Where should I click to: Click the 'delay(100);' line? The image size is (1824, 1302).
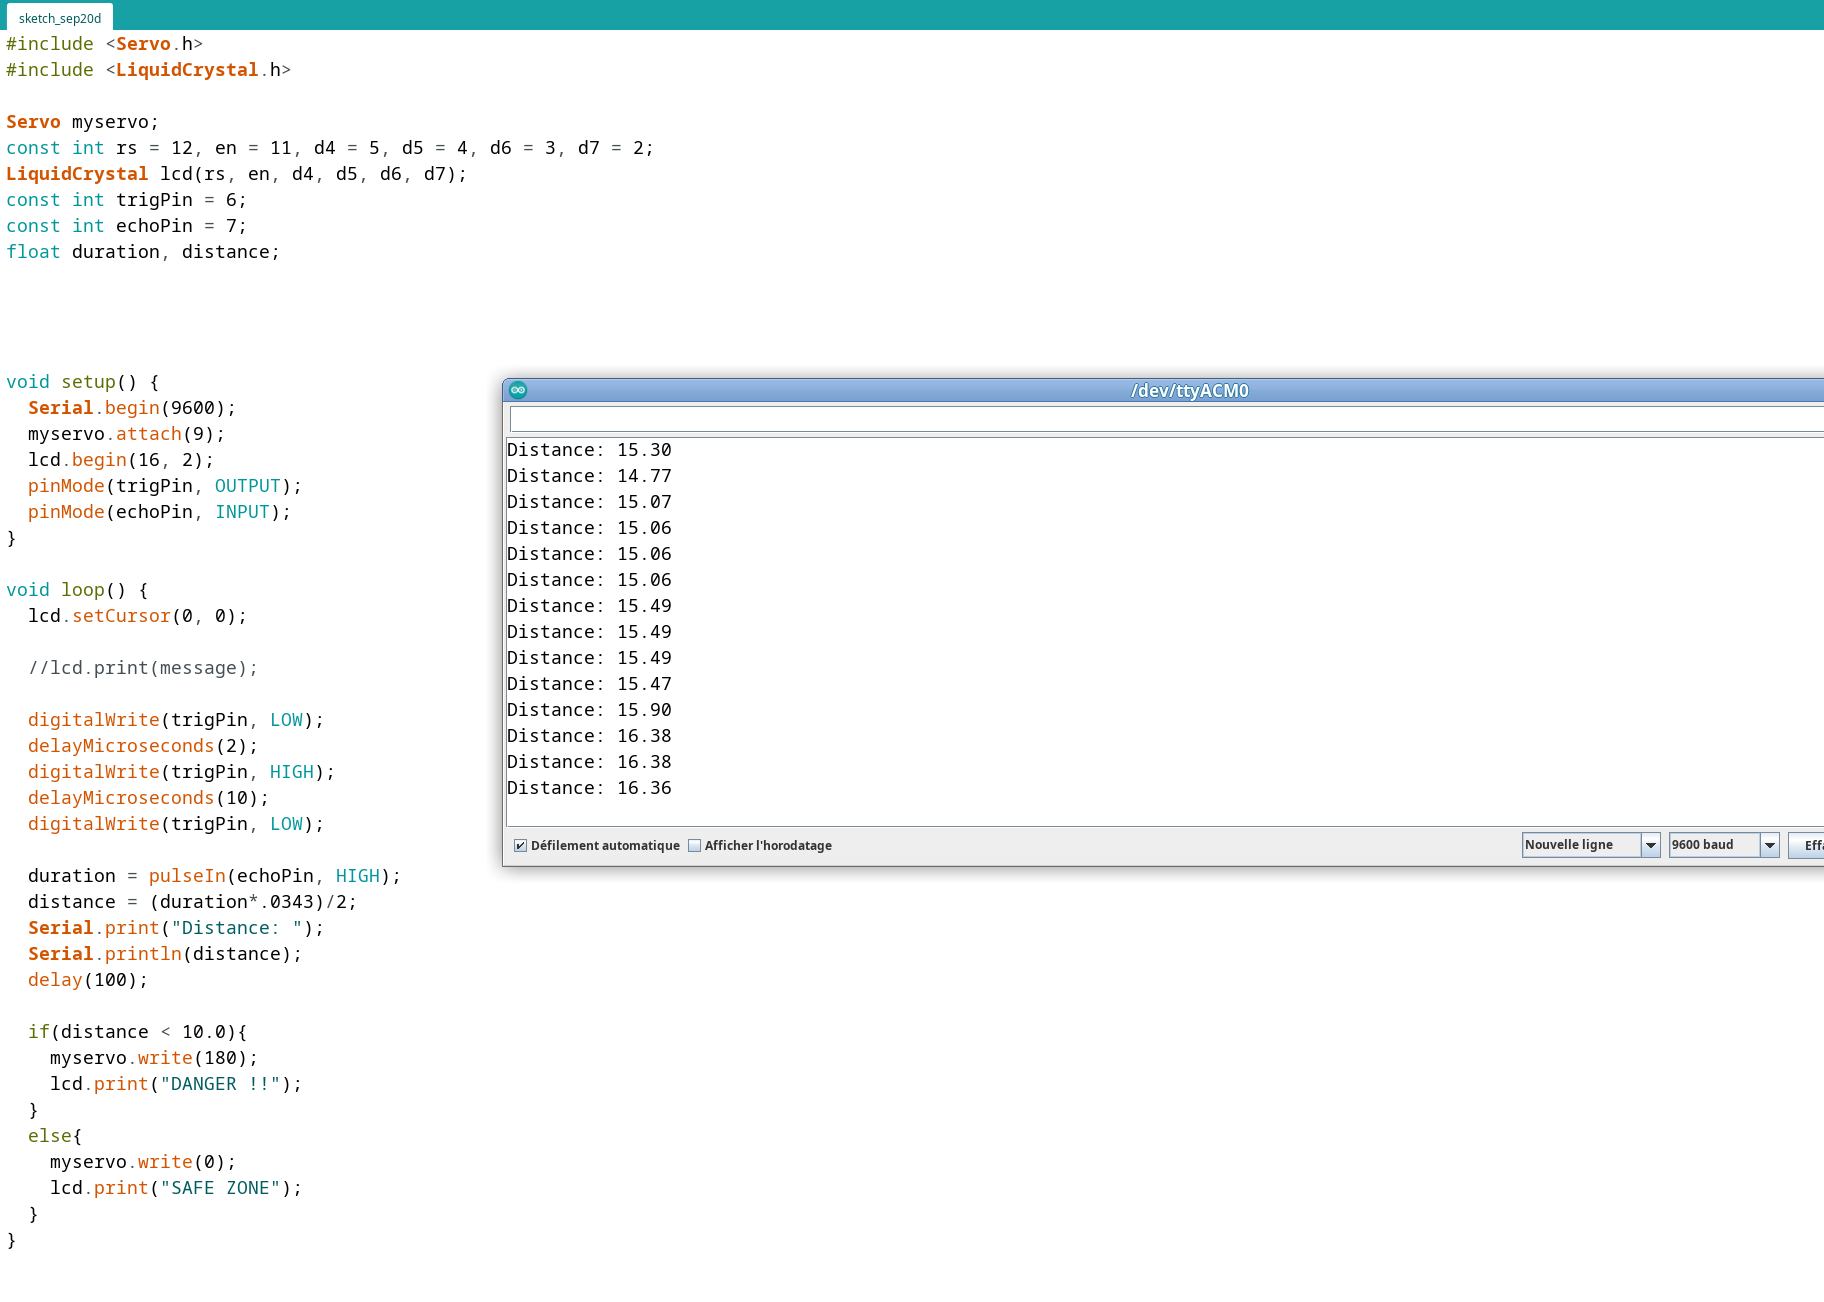click(x=88, y=980)
